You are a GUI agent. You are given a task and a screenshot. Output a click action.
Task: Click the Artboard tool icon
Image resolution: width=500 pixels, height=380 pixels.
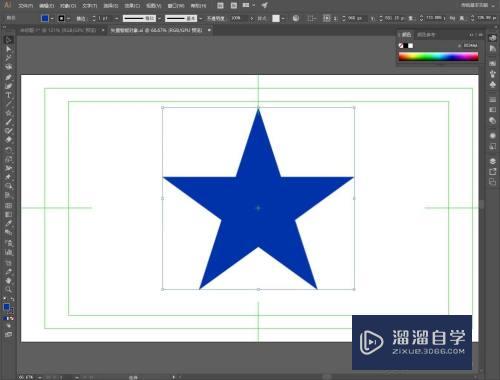[9, 263]
